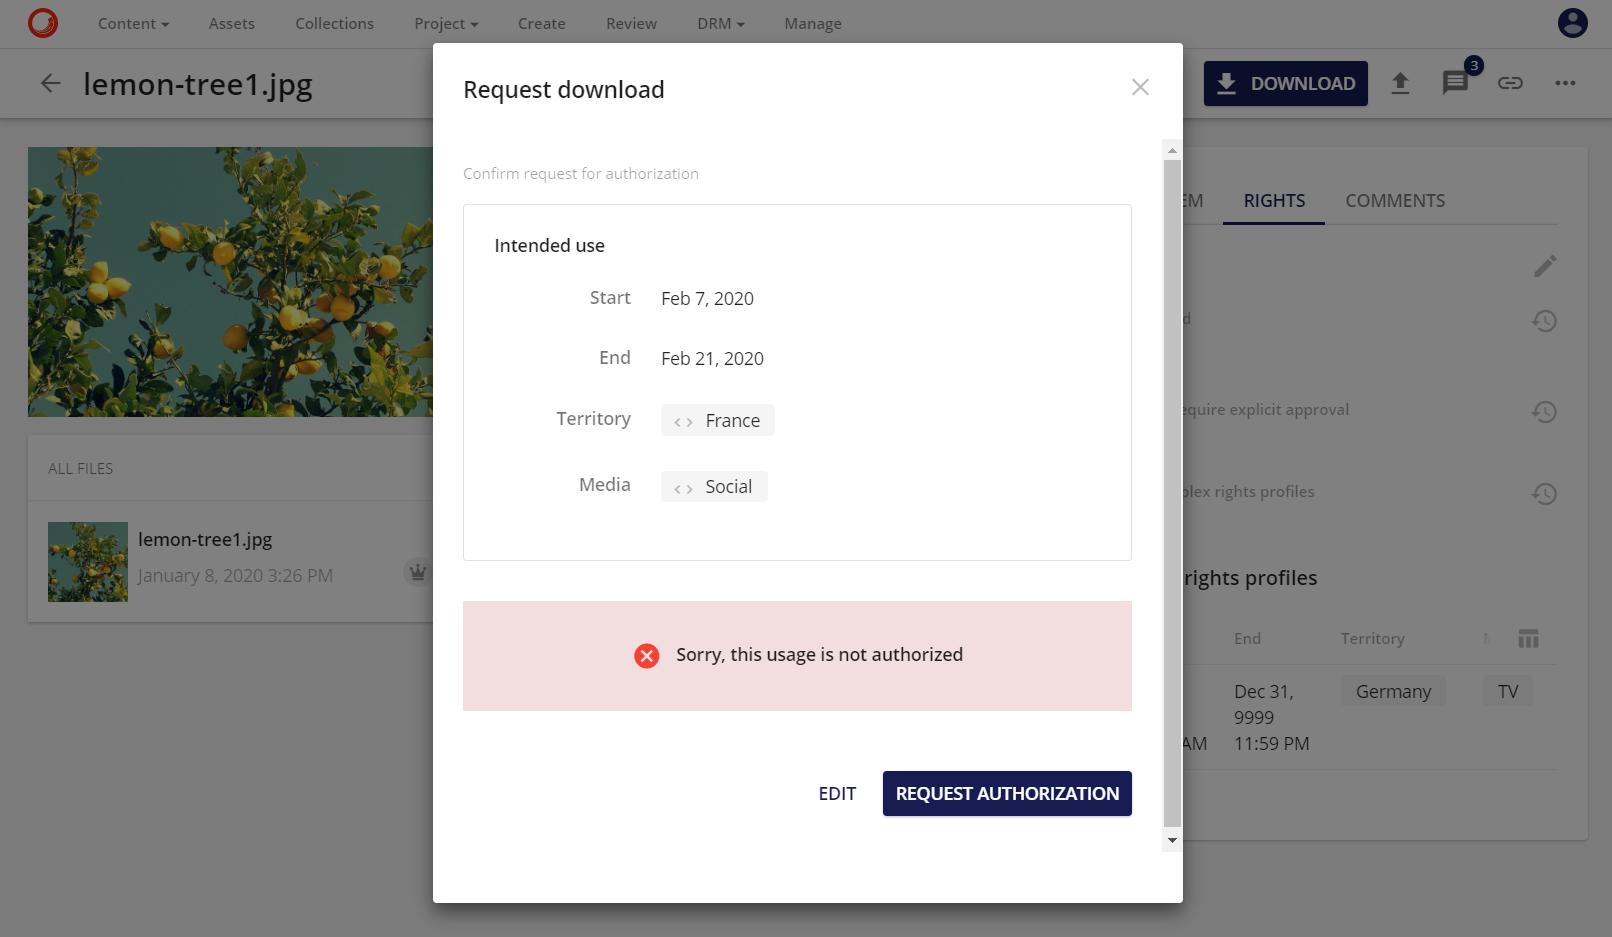Click the pencil edit icon in Rights panel
Image resolution: width=1612 pixels, height=937 pixels.
coord(1545,265)
